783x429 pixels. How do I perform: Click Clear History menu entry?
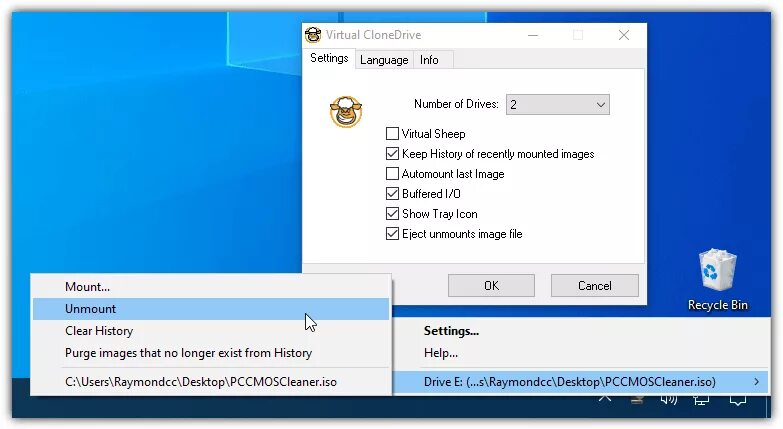(x=211, y=331)
